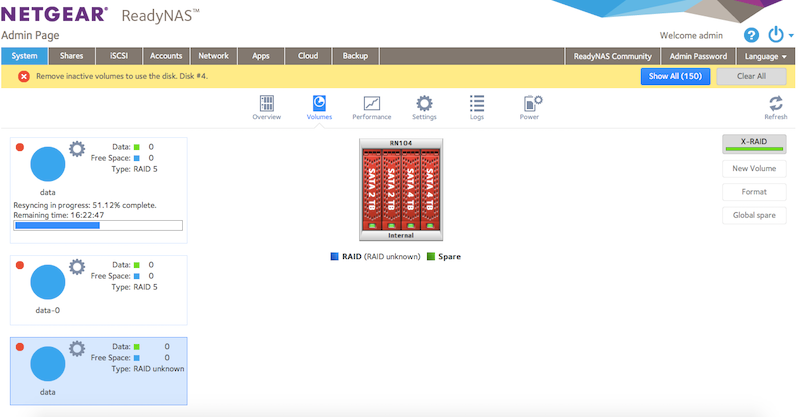Click the Global spare button
This screenshot has width=800, height=417.
tap(754, 215)
